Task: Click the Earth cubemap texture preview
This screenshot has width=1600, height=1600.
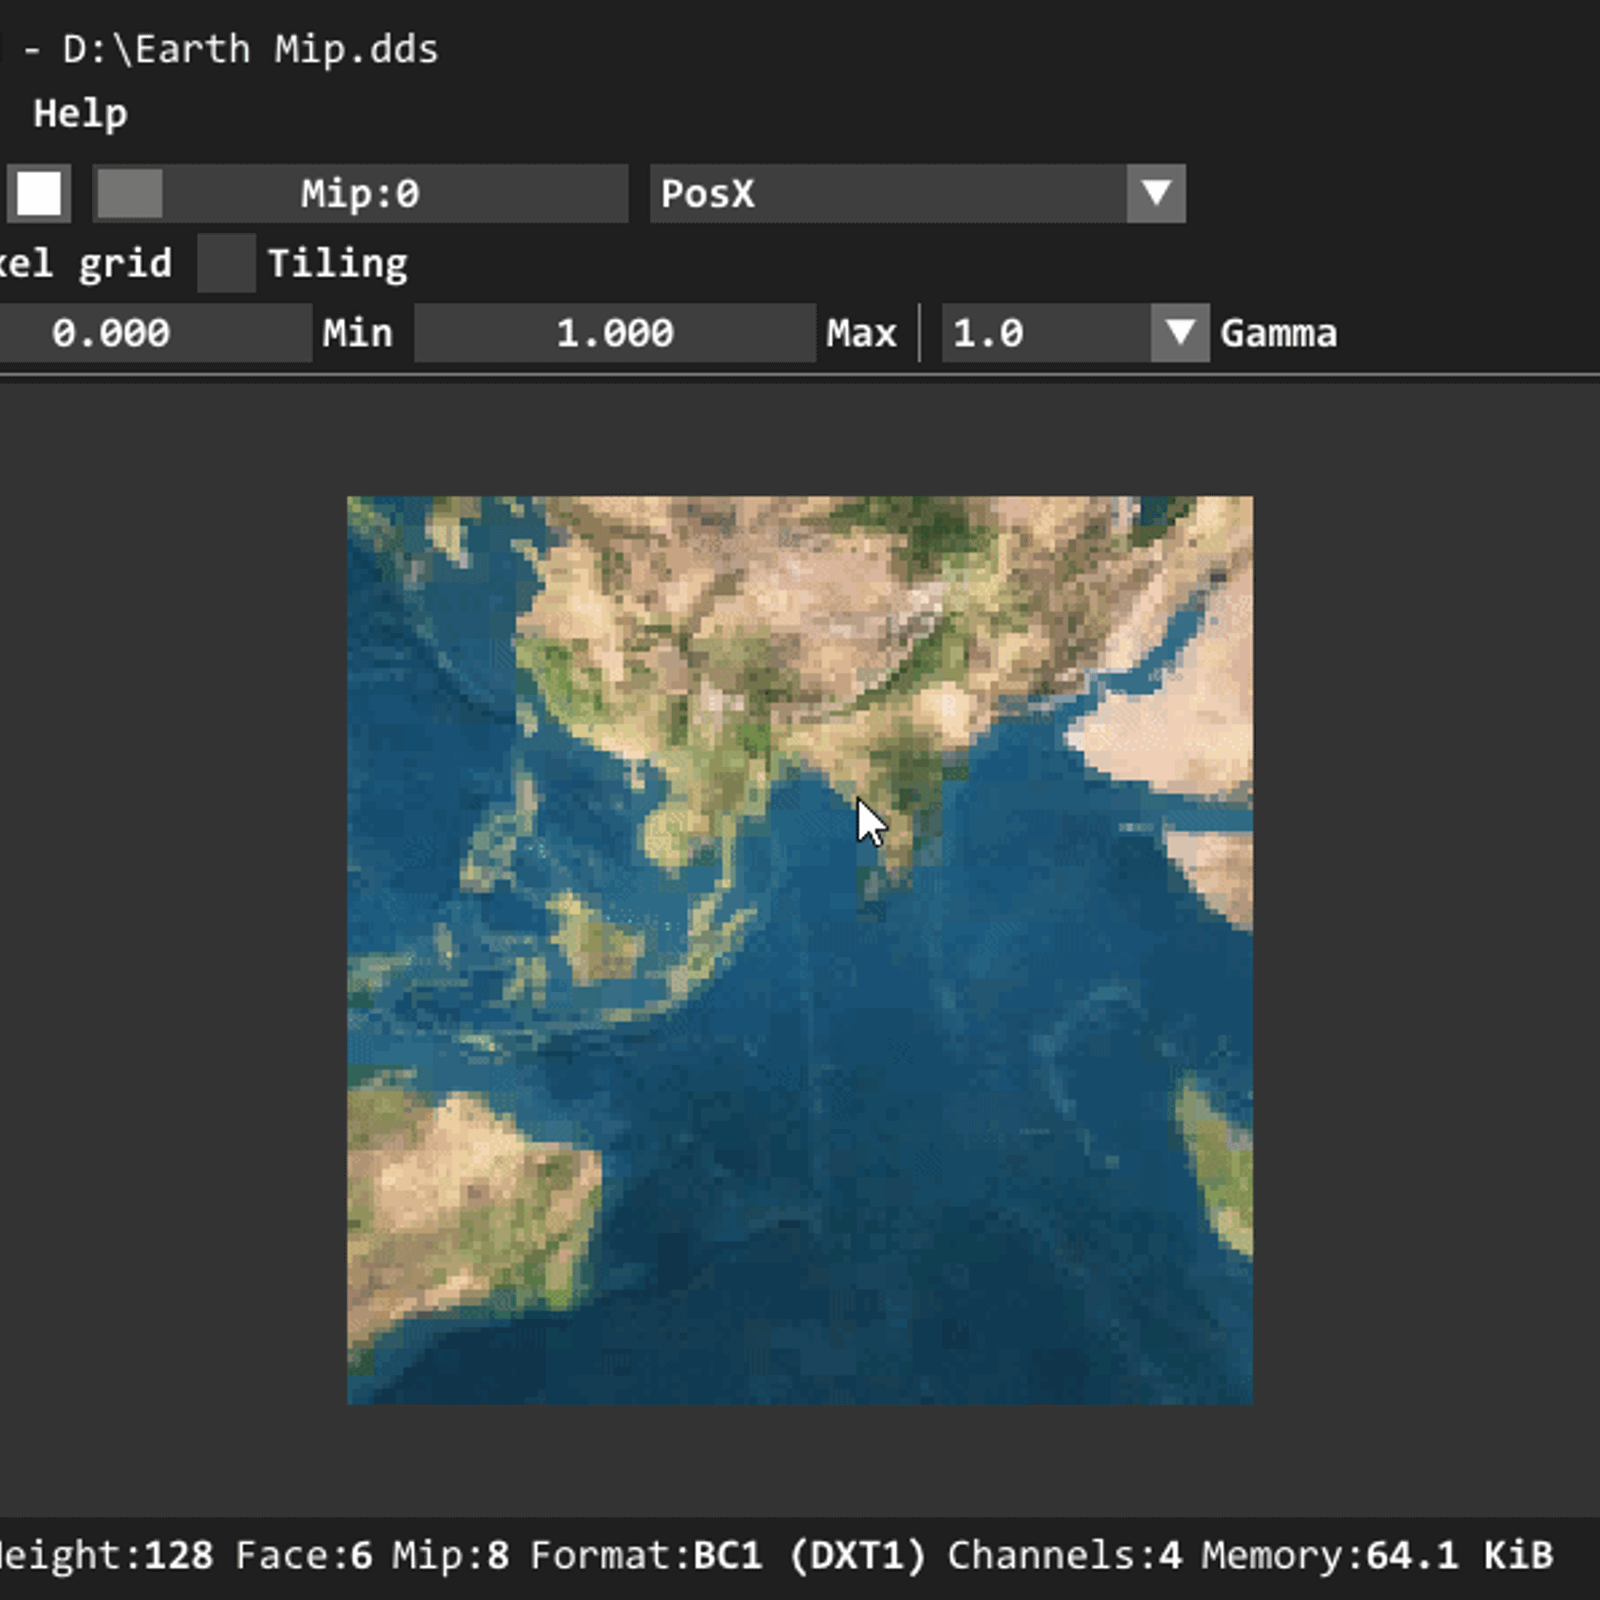Action: [x=800, y=950]
